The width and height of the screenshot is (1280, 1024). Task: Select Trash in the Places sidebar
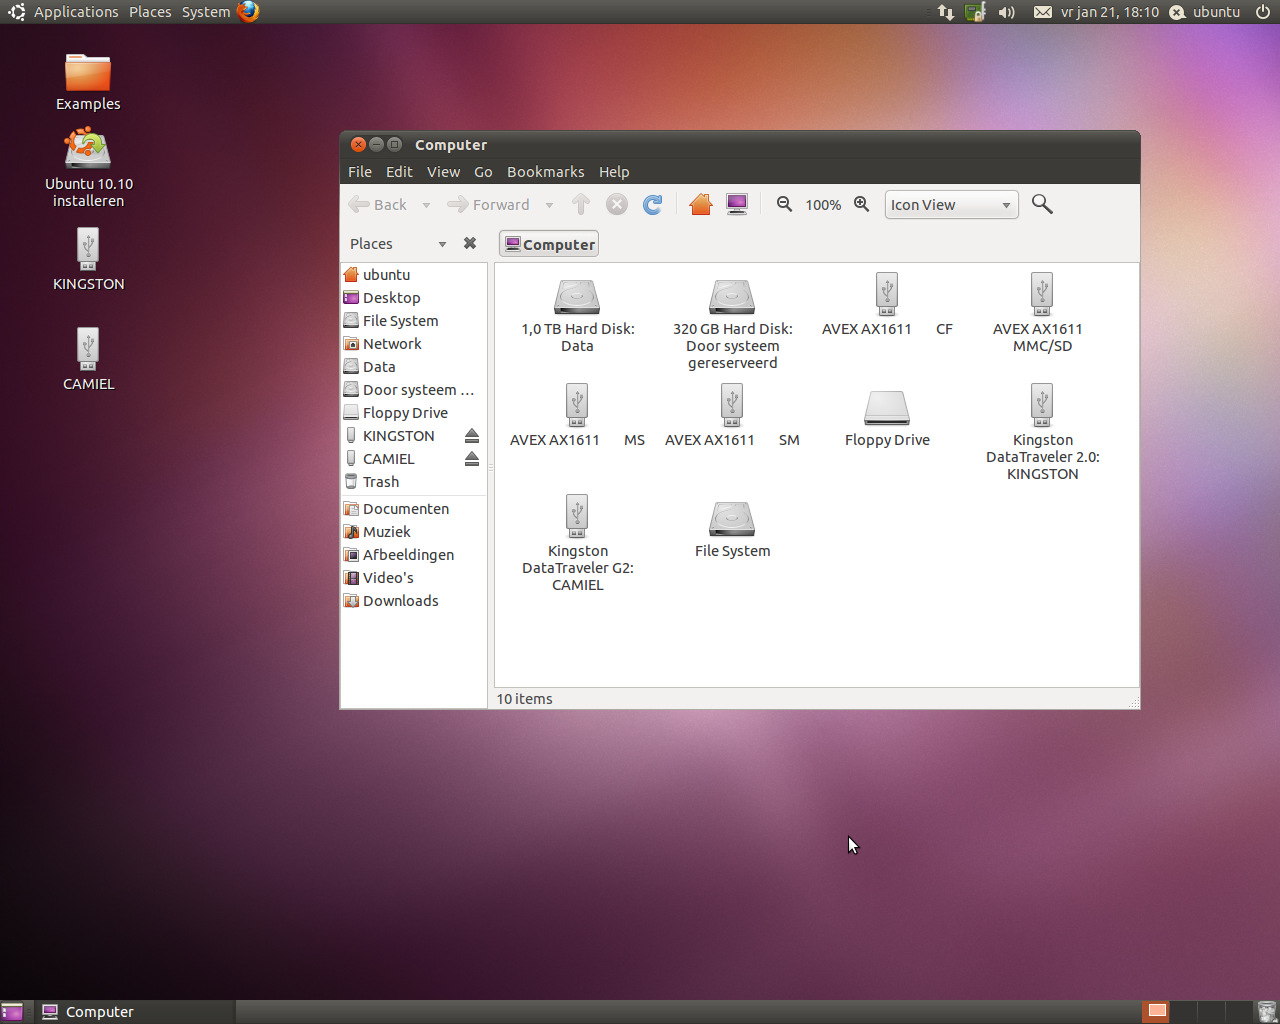(380, 481)
